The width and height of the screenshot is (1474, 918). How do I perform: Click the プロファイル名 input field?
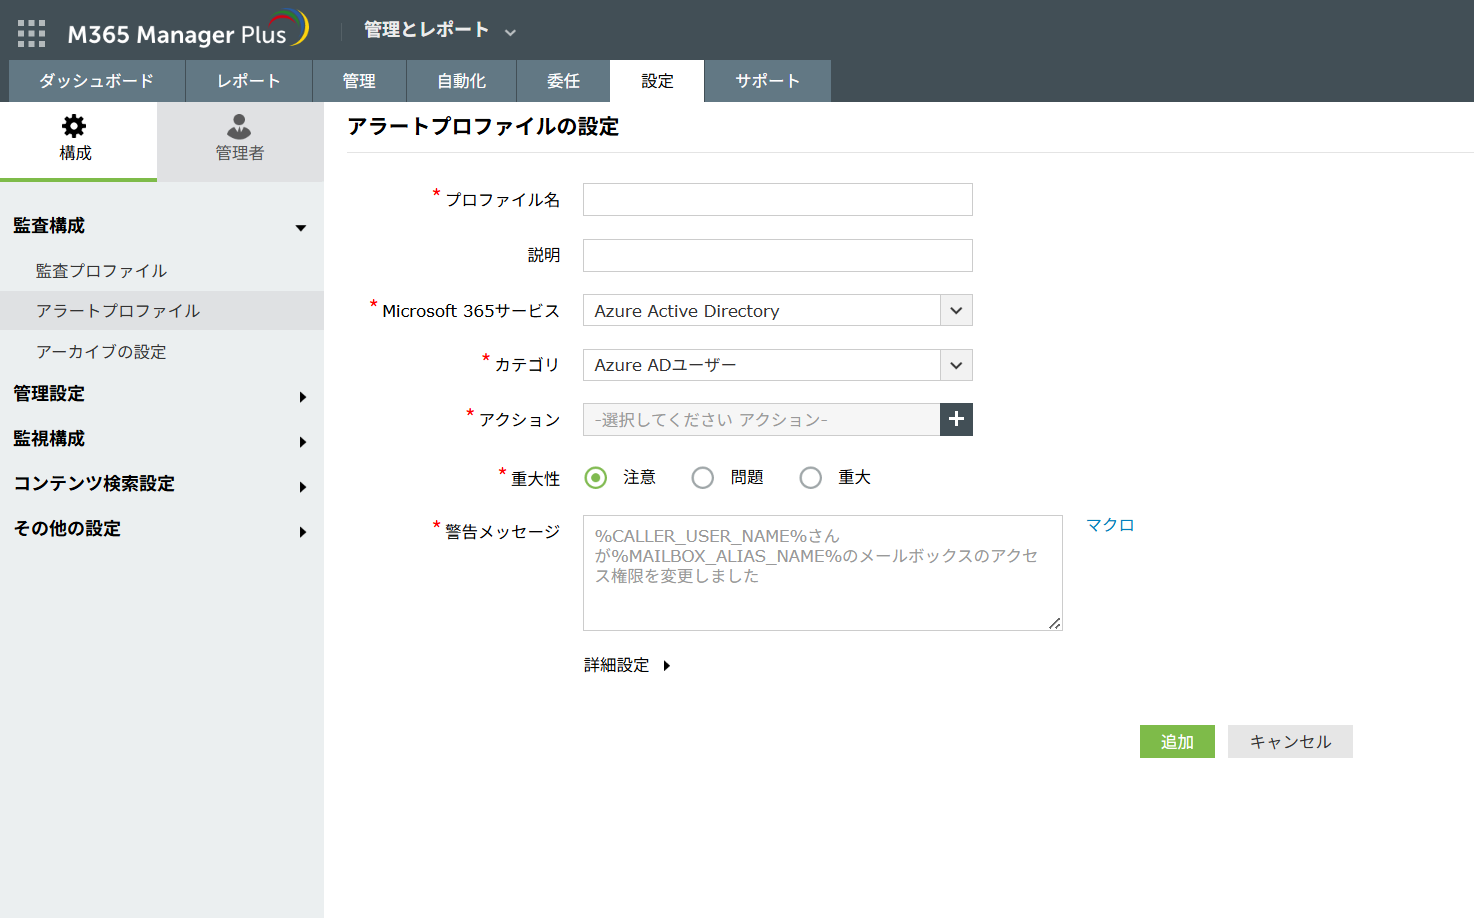pyautogui.click(x=778, y=199)
